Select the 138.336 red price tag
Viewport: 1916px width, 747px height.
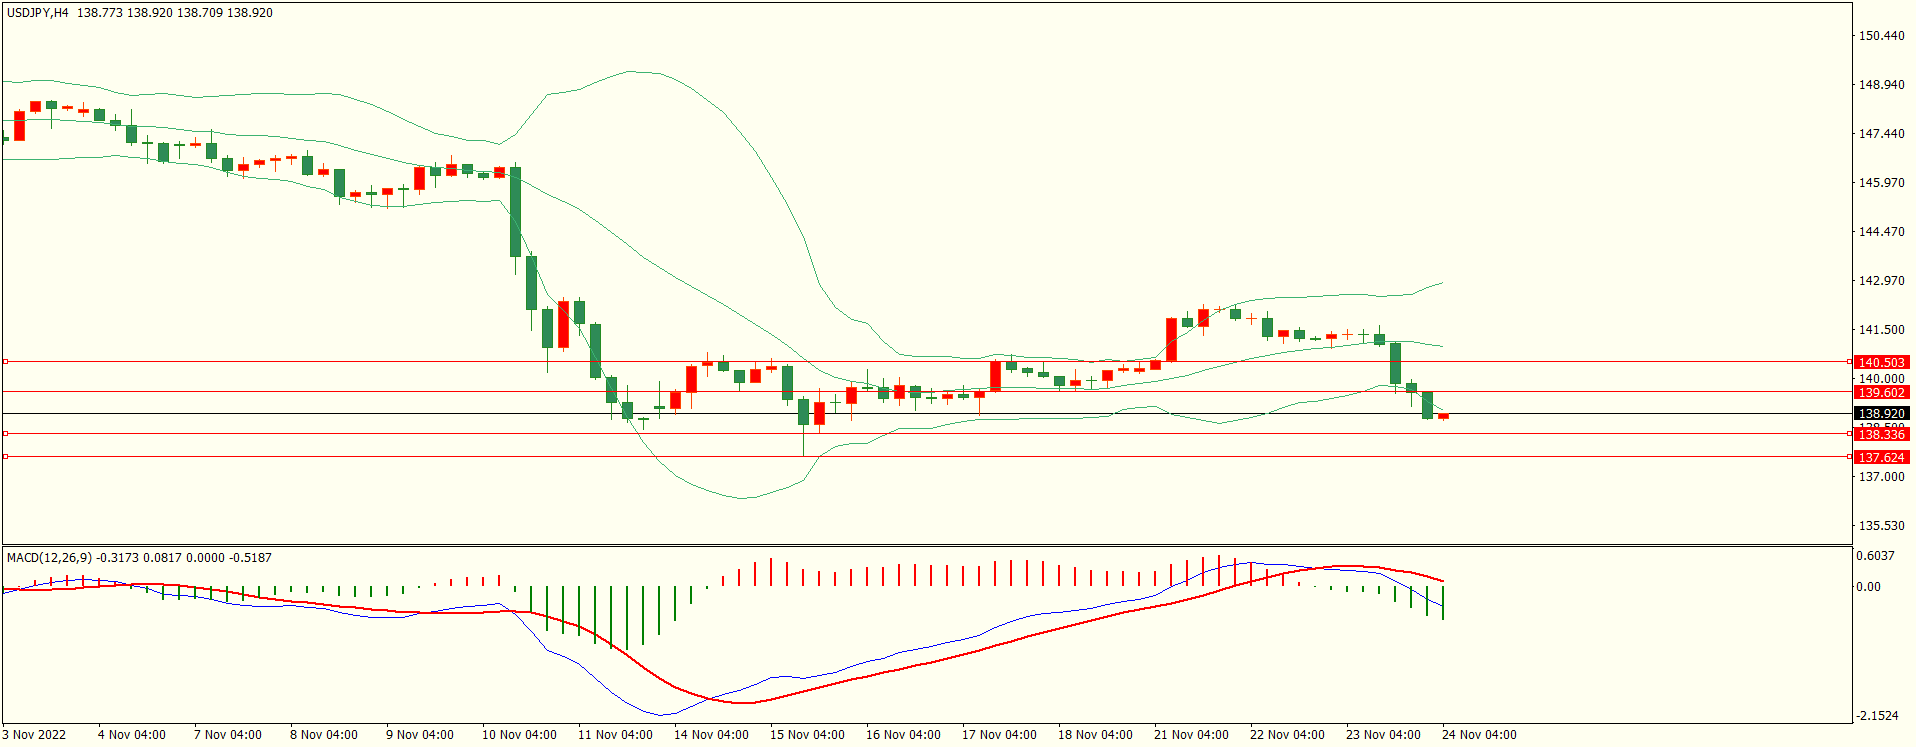click(1880, 434)
